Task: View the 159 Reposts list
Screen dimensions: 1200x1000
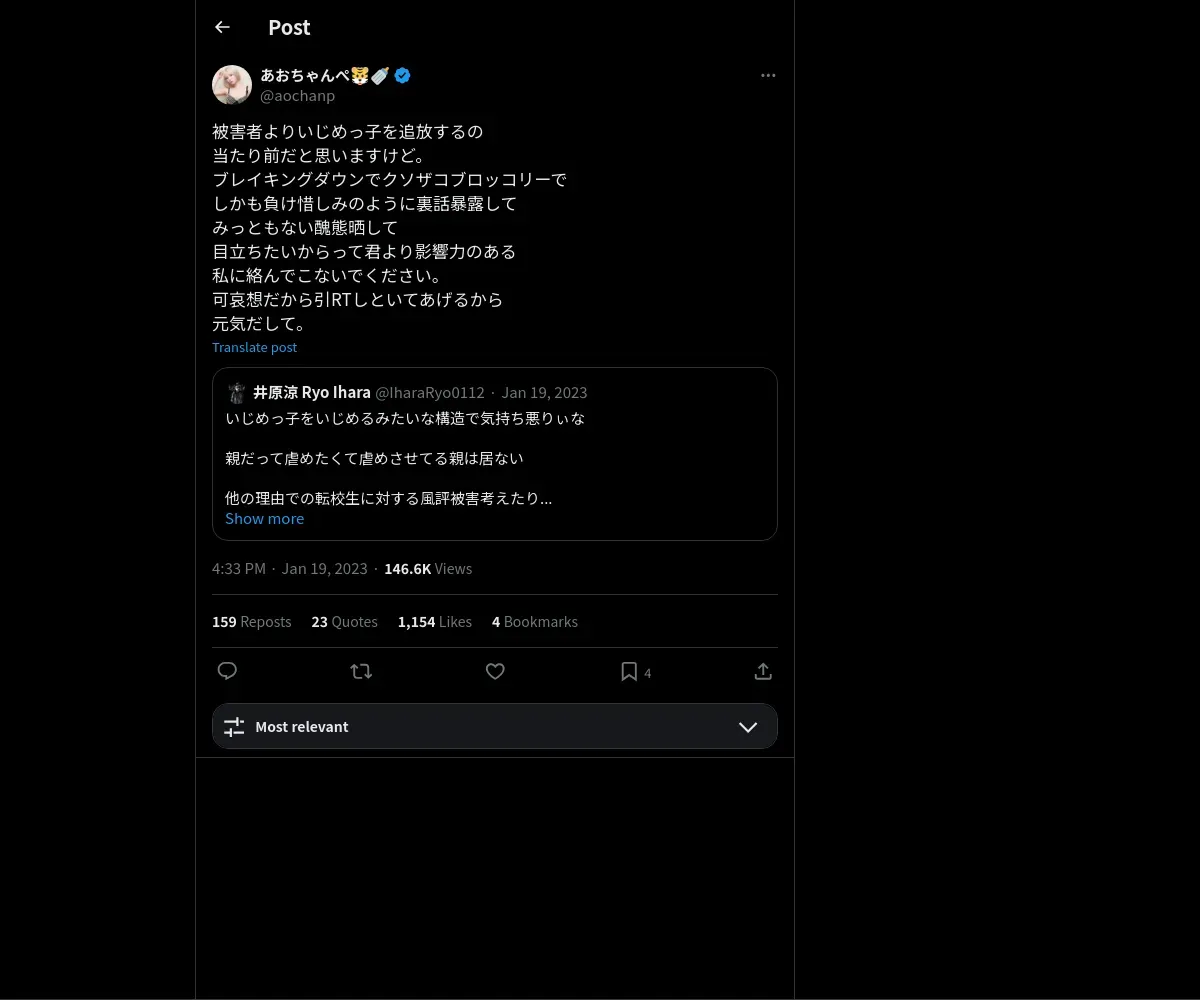Action: [252, 622]
